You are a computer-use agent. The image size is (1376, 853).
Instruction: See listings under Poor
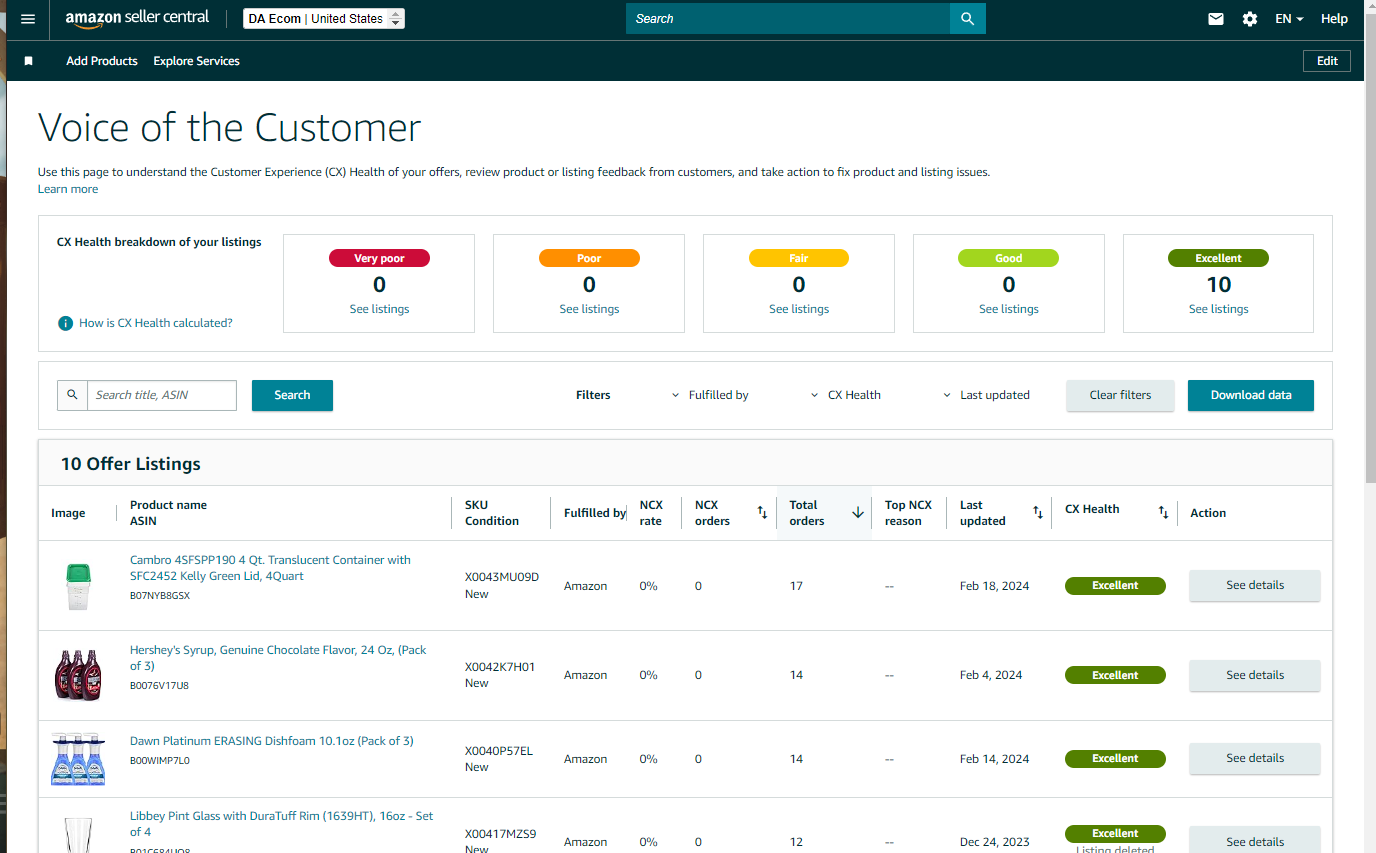click(589, 309)
